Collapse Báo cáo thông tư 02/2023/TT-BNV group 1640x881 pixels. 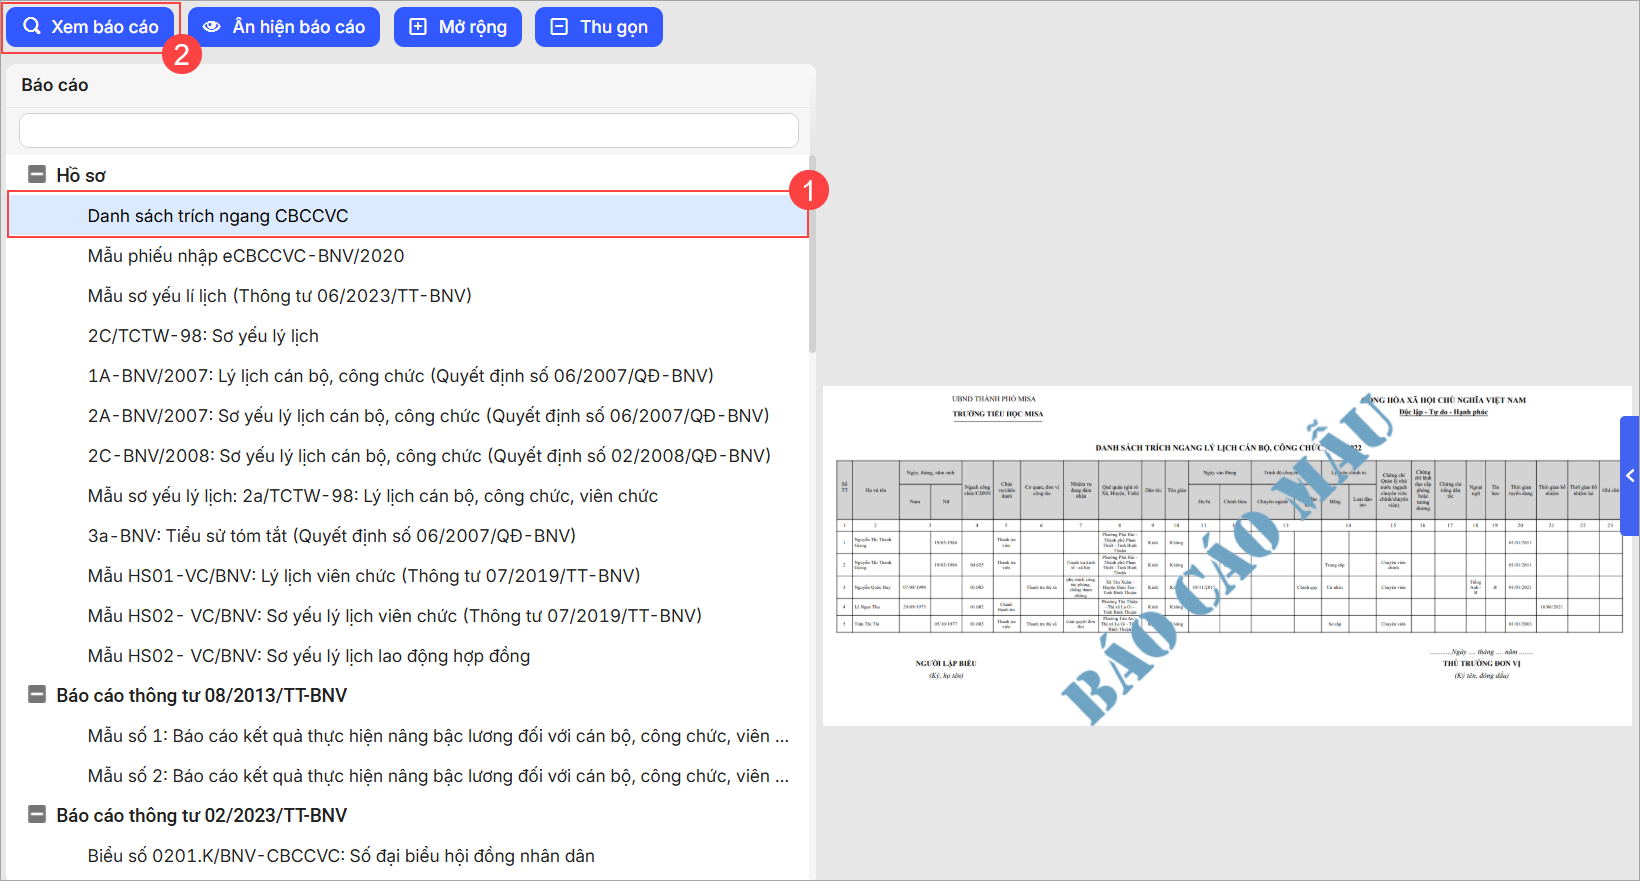(37, 815)
